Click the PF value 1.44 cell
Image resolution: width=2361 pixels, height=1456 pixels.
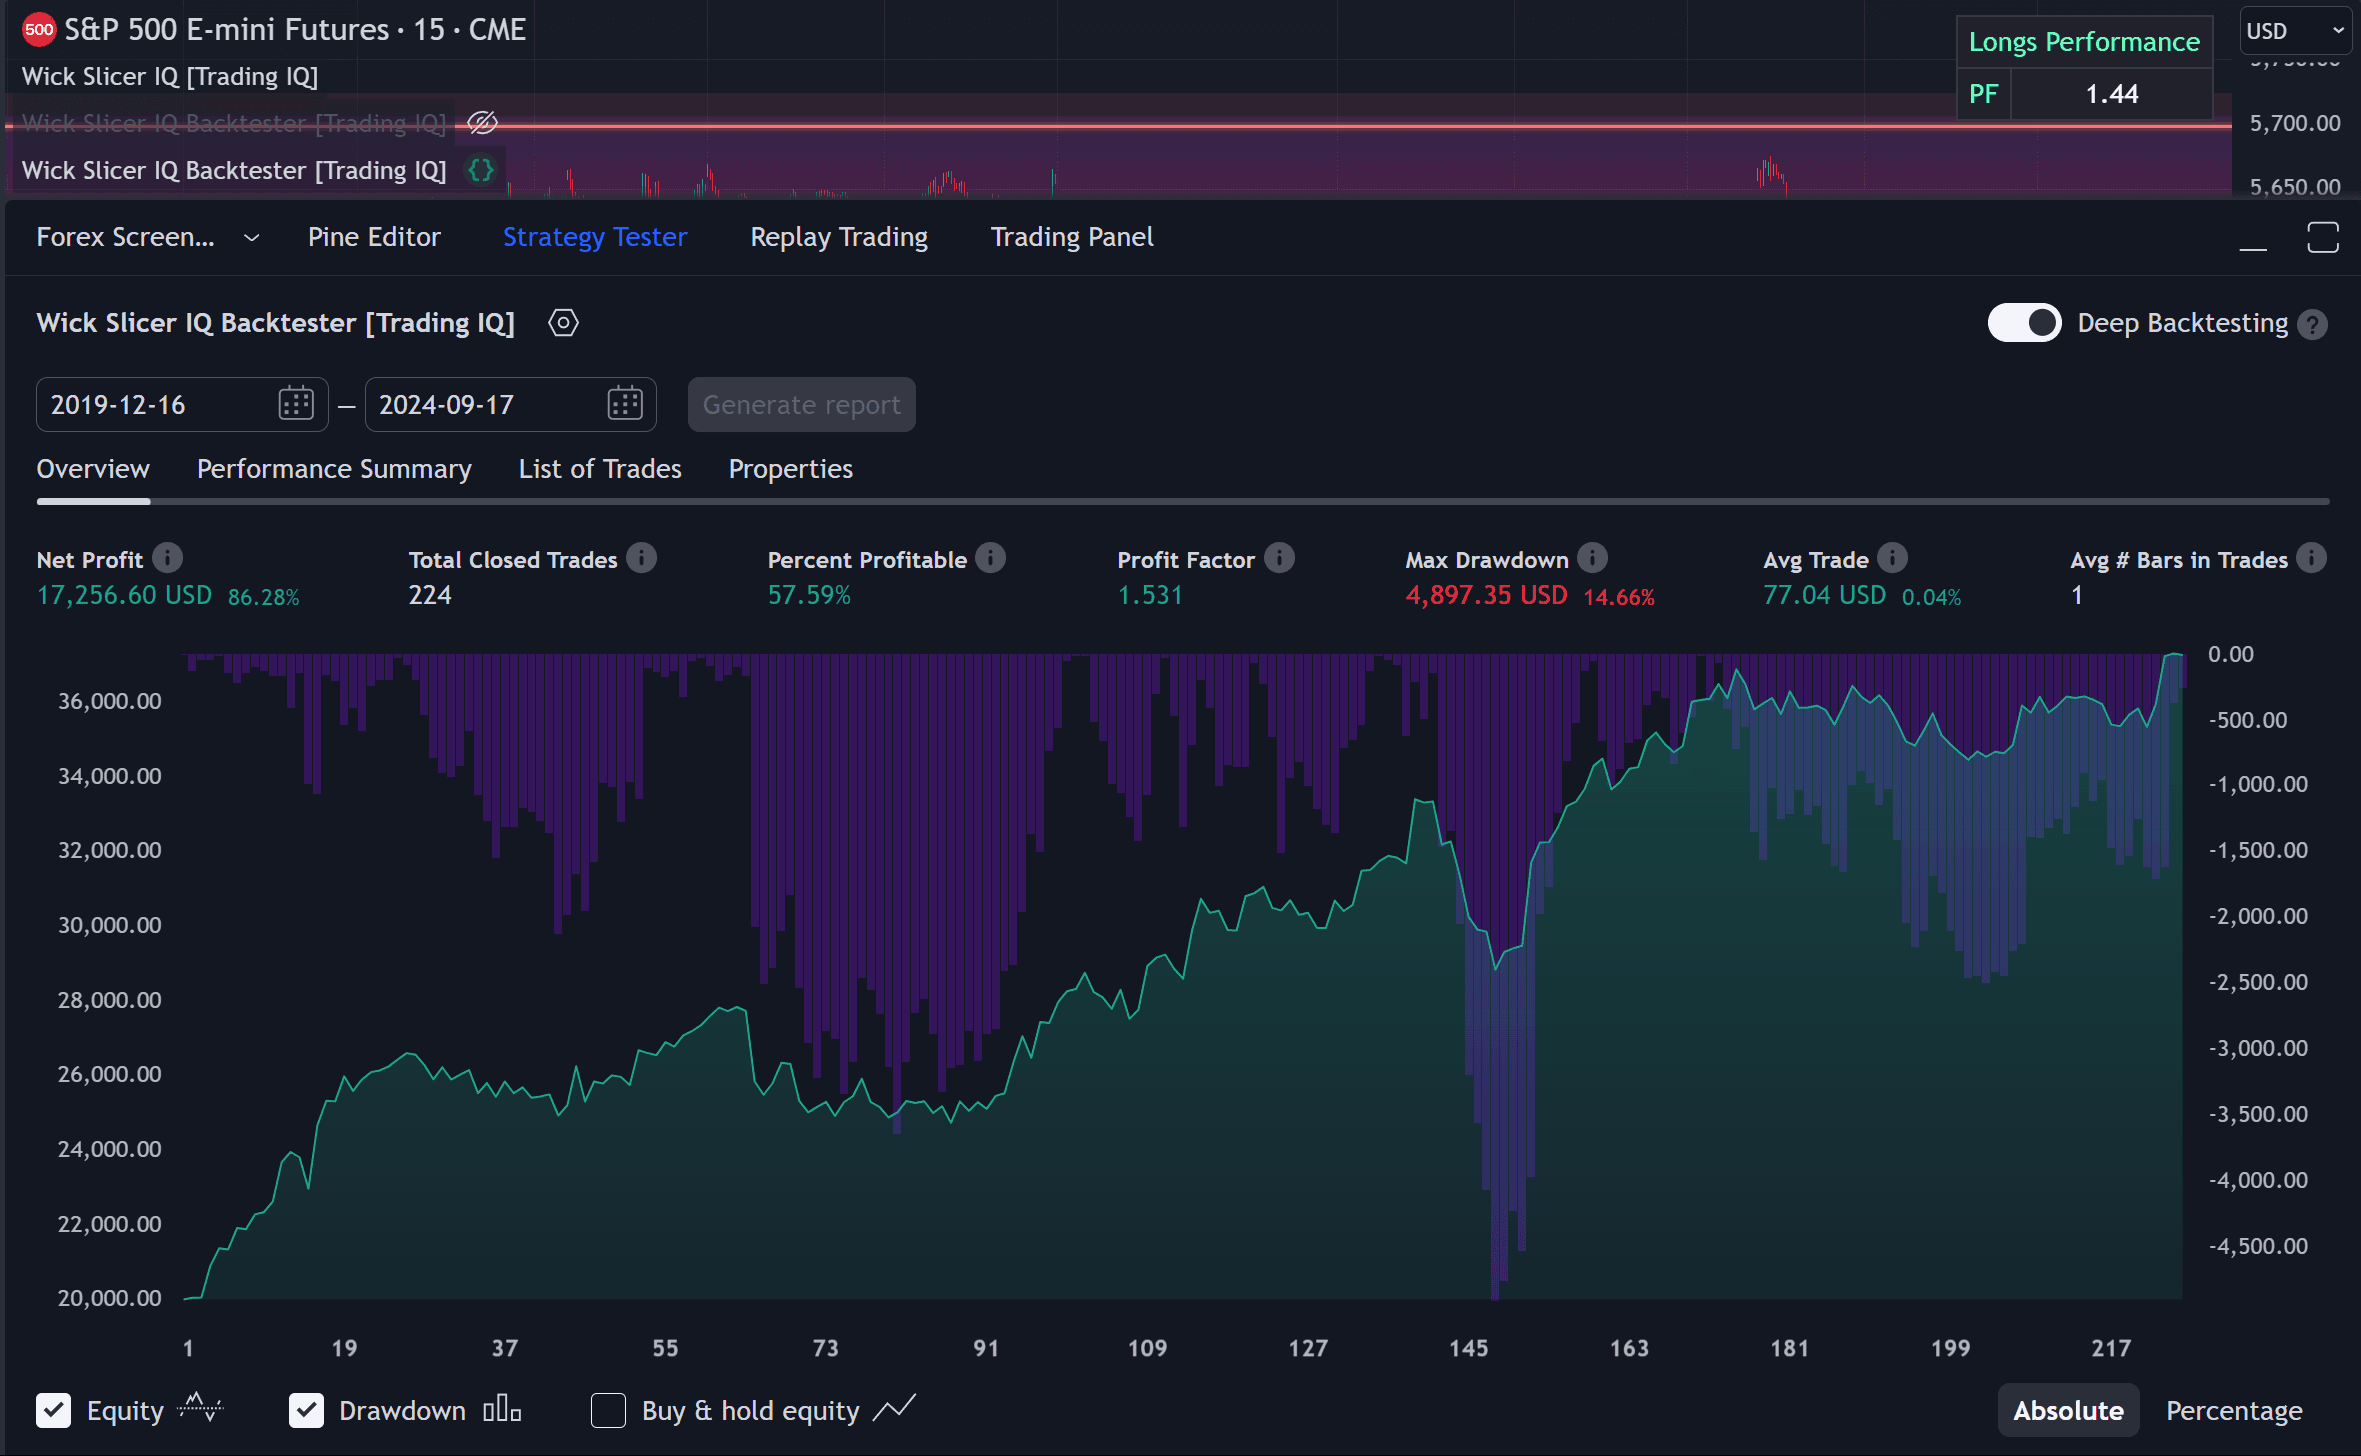click(x=2111, y=94)
